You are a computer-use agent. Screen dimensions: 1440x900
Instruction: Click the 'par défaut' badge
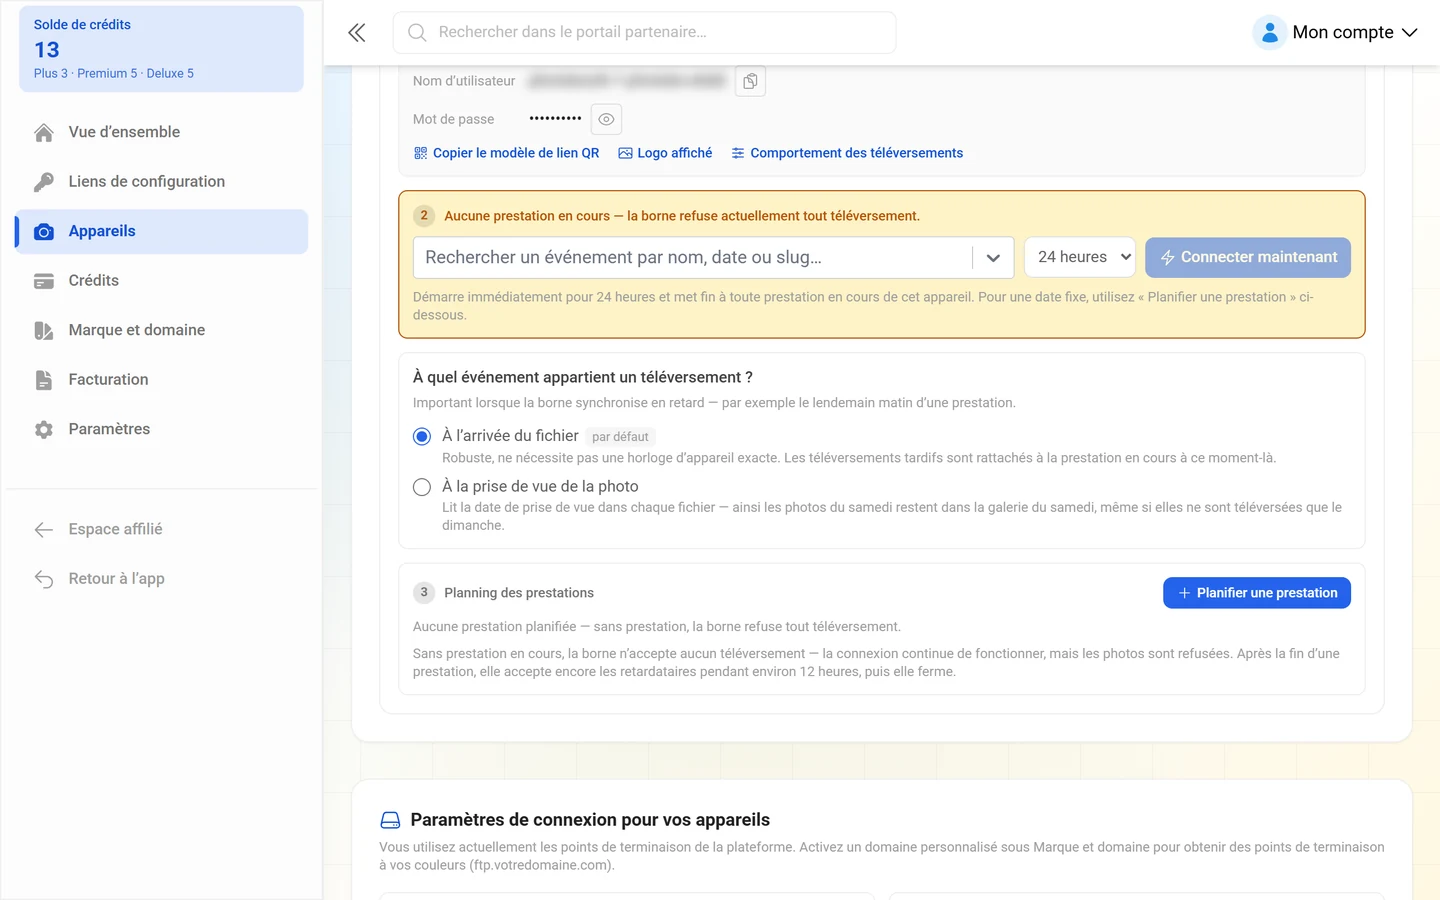tap(620, 437)
